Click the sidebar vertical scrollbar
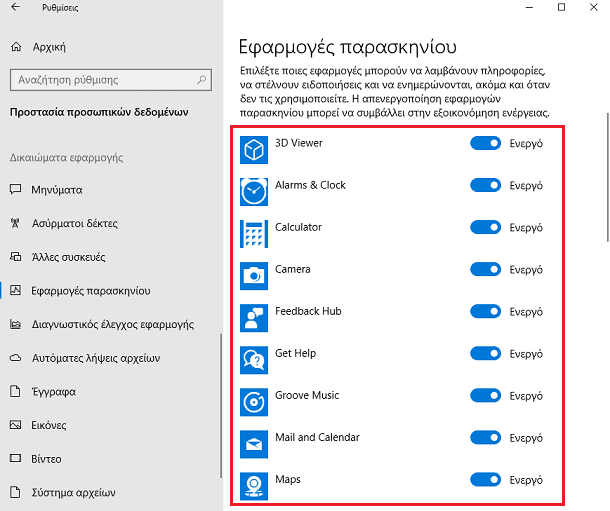610x511 pixels. pyautogui.click(x=221, y=406)
